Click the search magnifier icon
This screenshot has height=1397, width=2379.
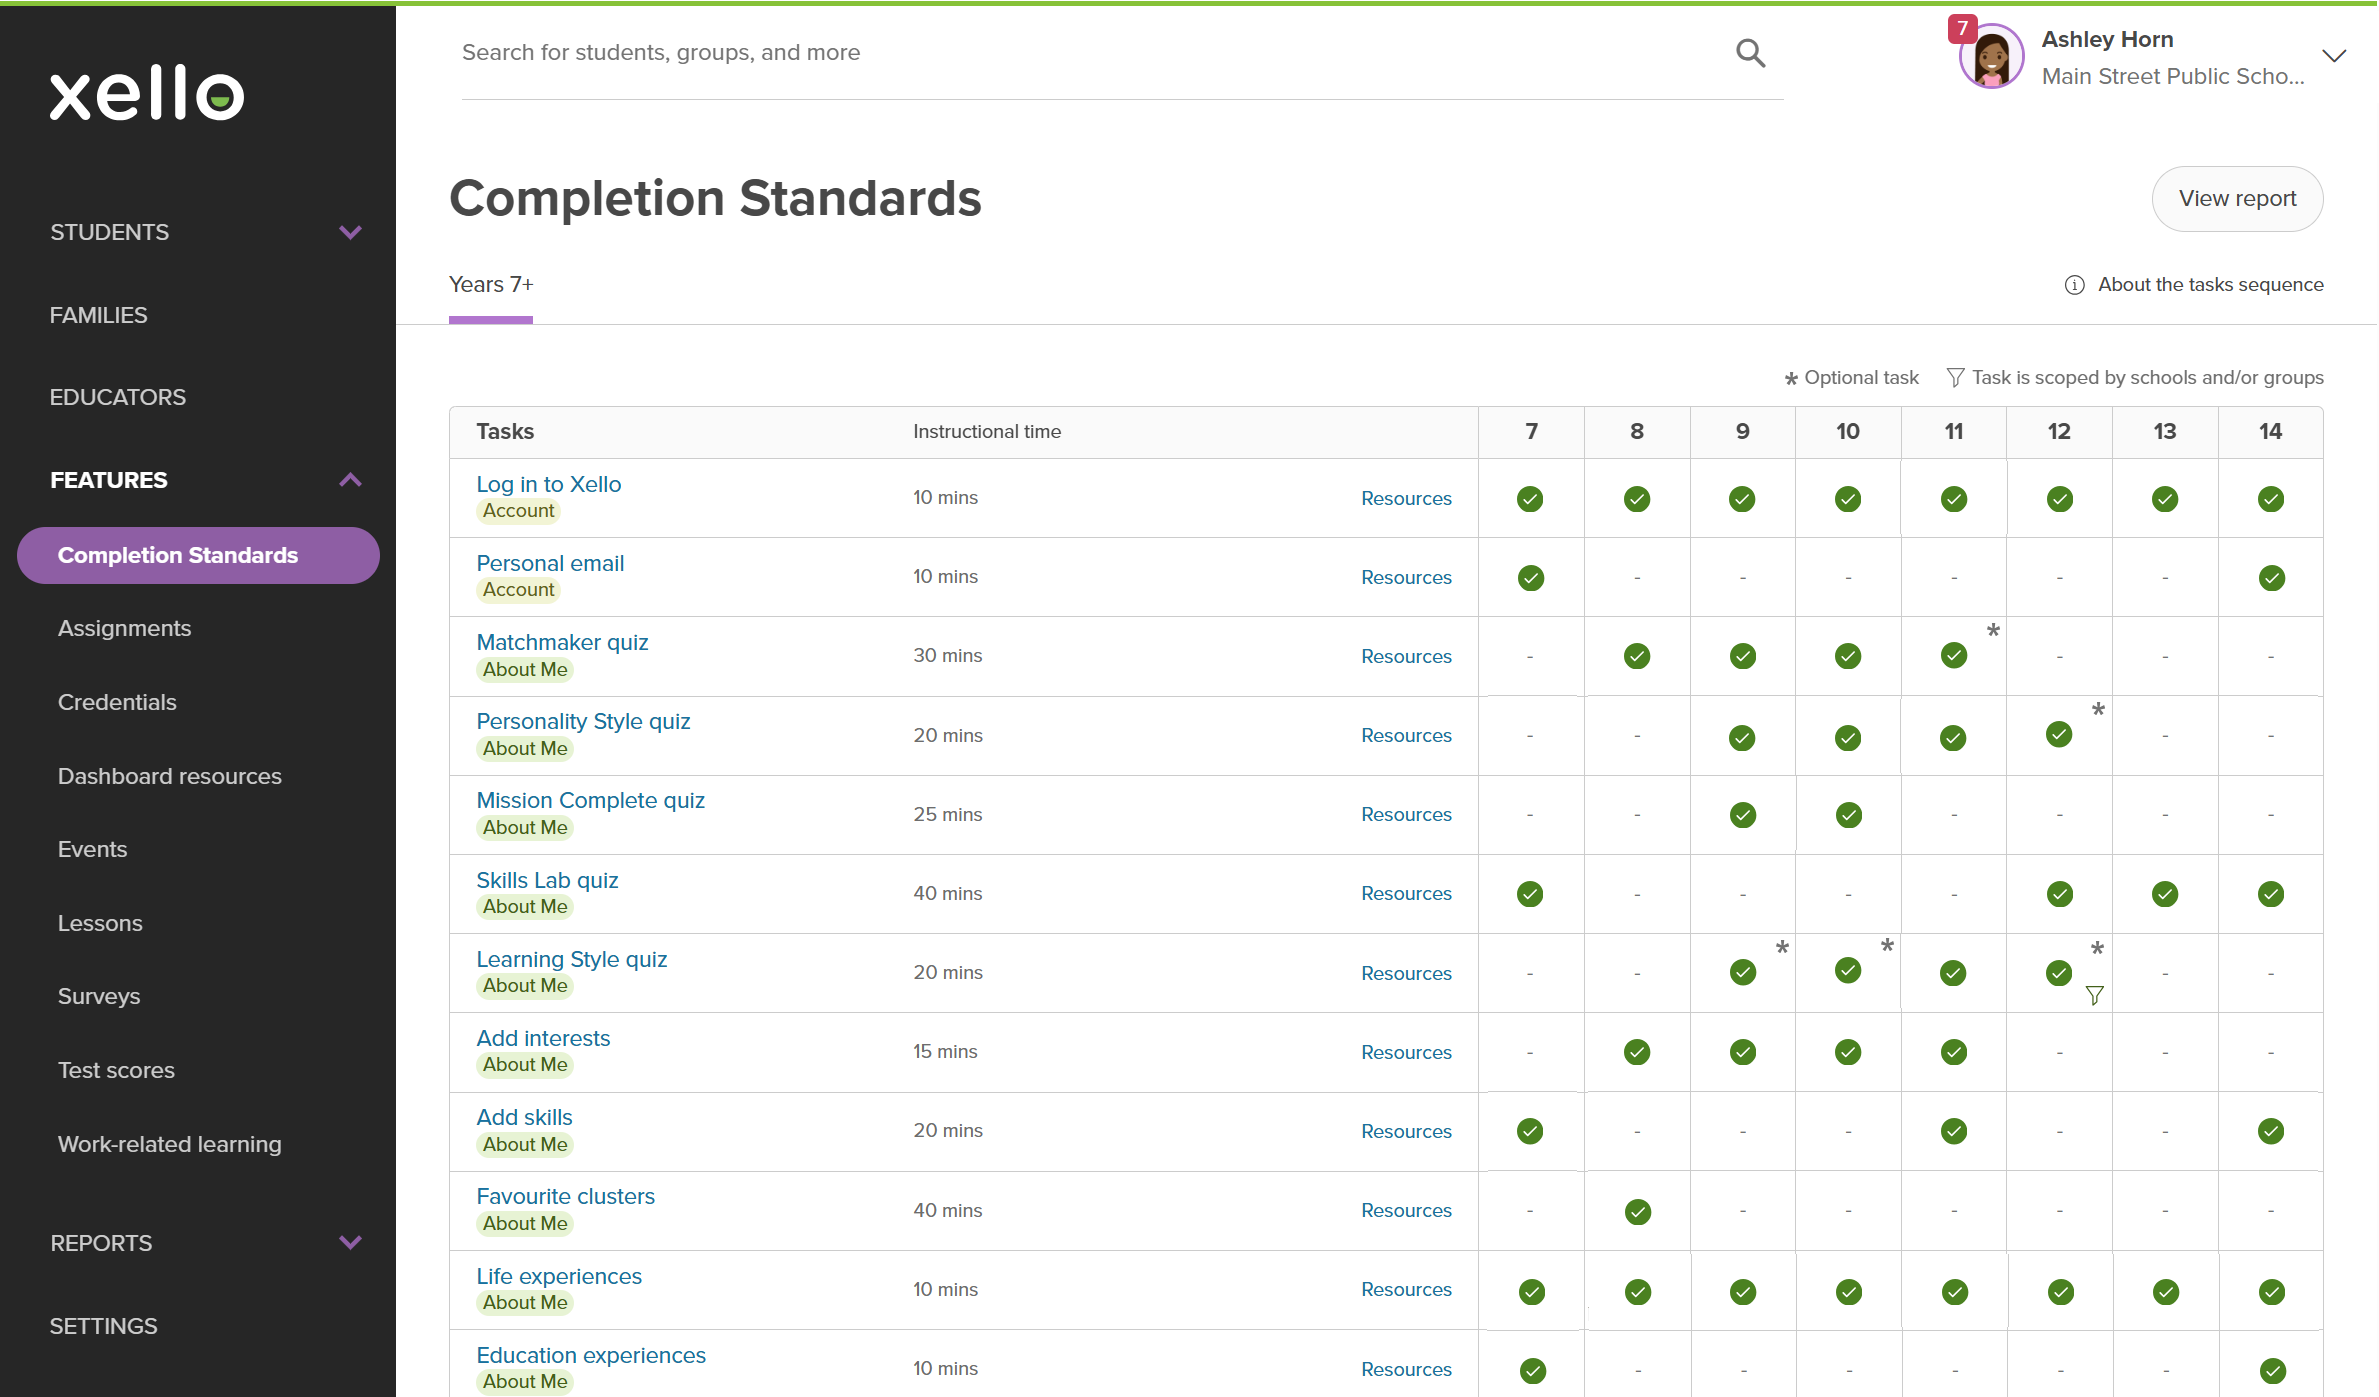tap(1750, 53)
